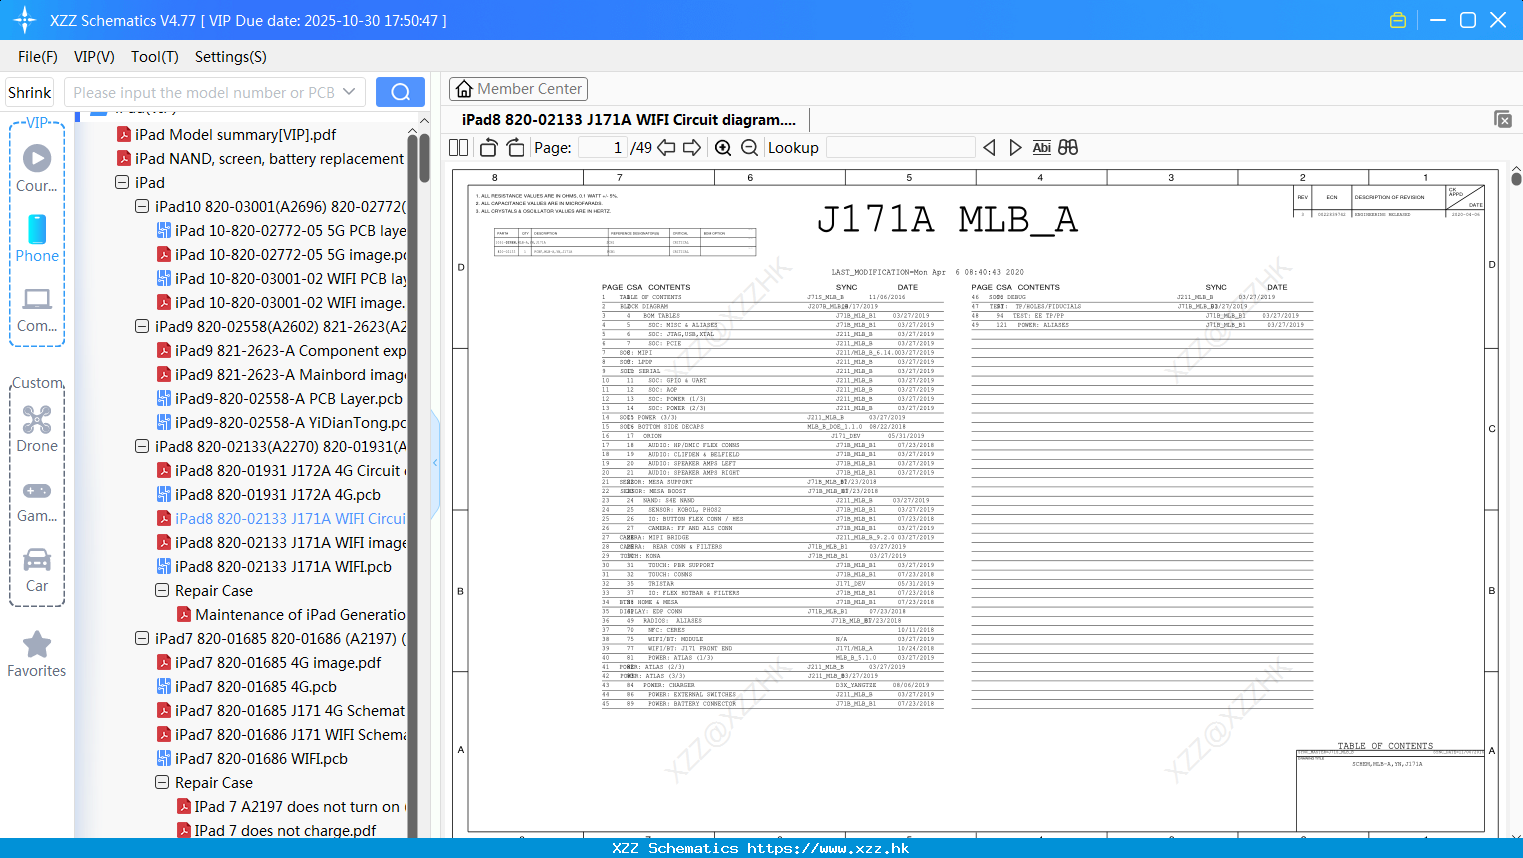Open the File(F) menu

[38, 57]
